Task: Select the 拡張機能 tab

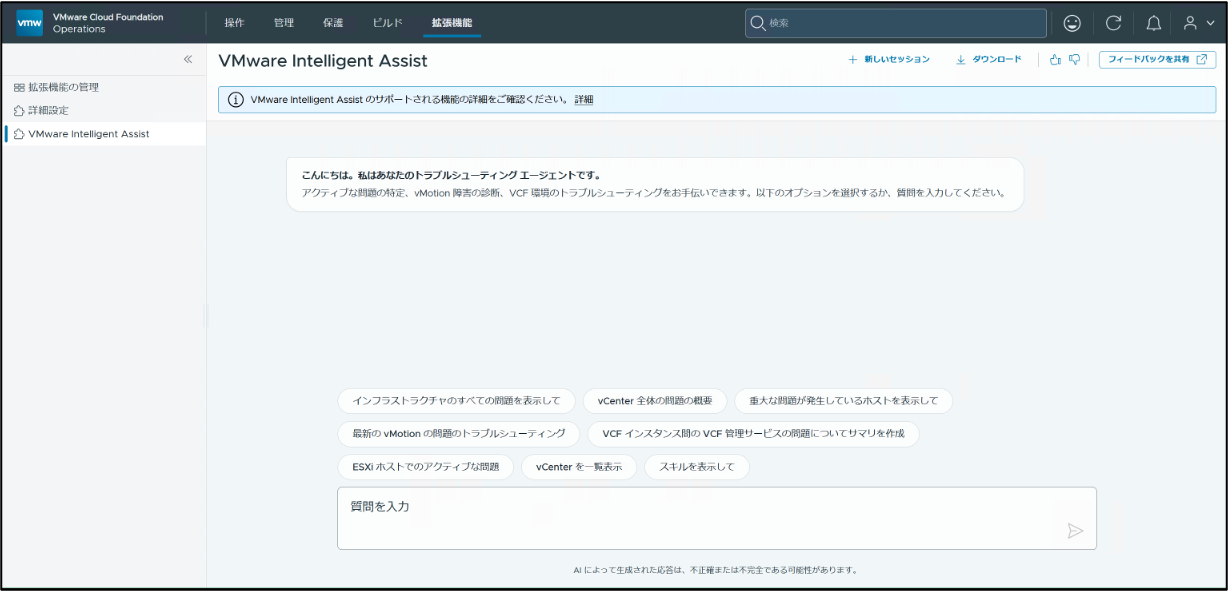Action: pyautogui.click(x=452, y=23)
